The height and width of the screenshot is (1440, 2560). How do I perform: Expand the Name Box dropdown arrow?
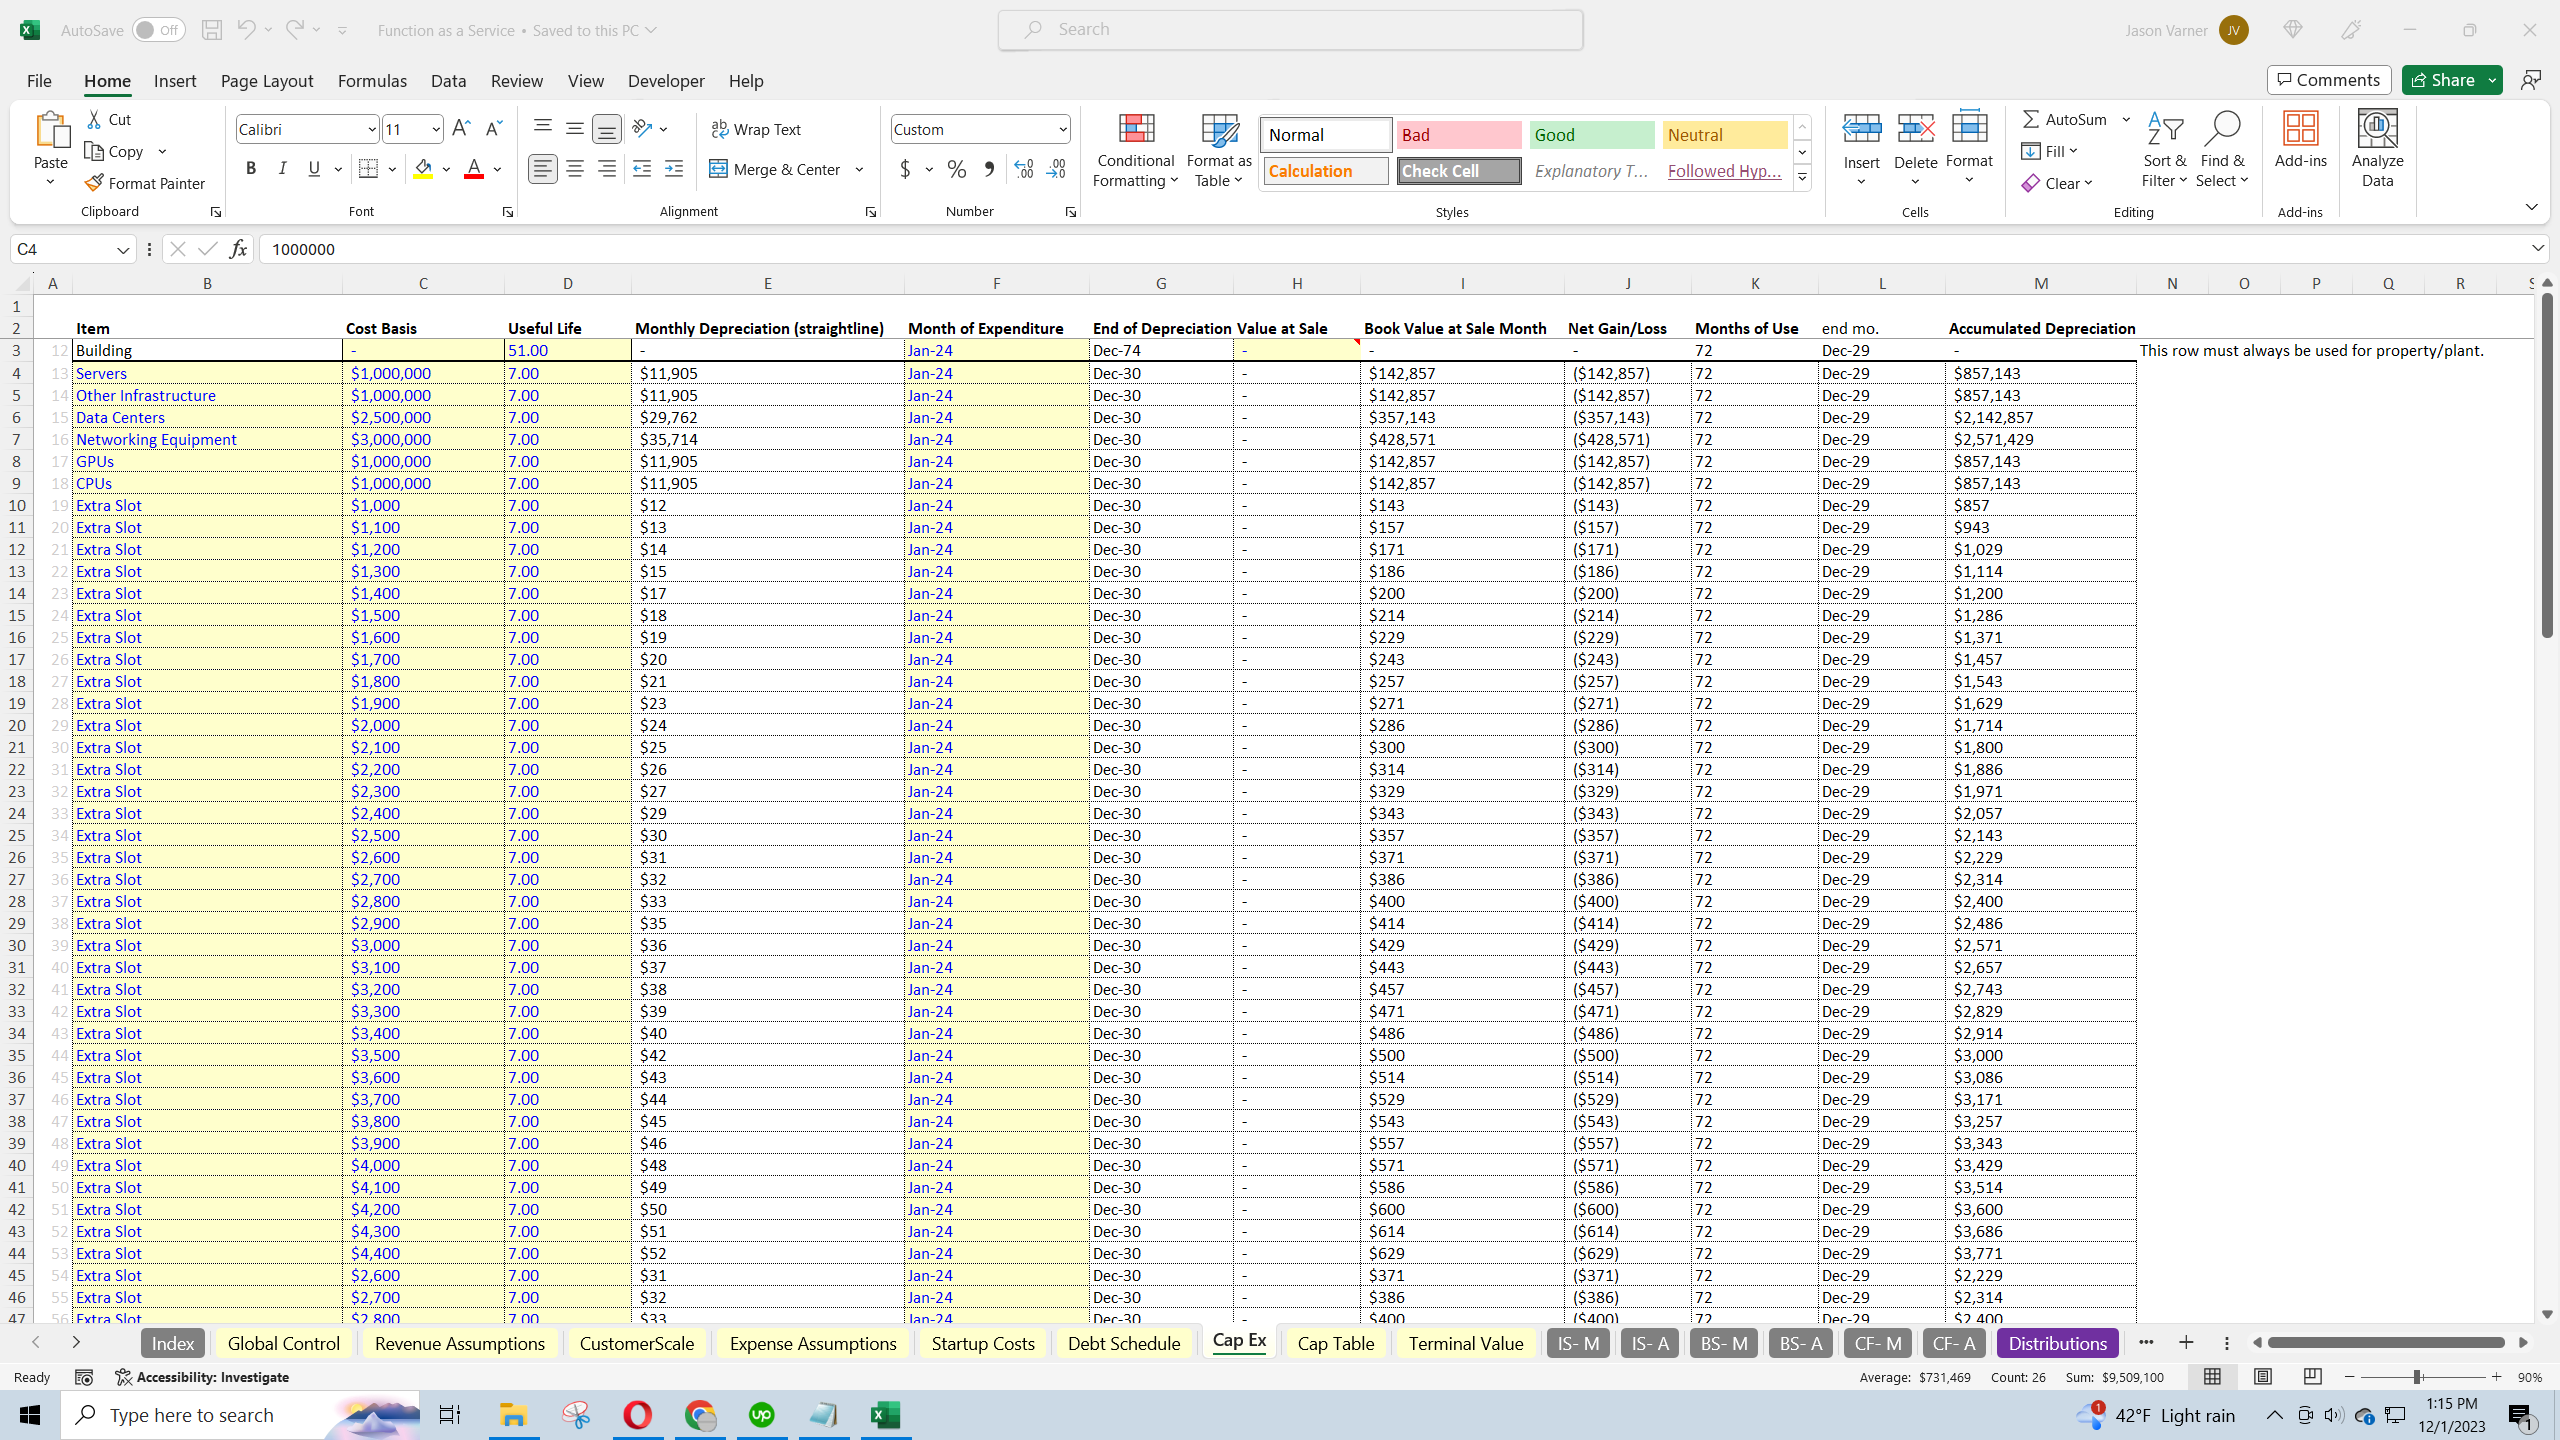[122, 250]
